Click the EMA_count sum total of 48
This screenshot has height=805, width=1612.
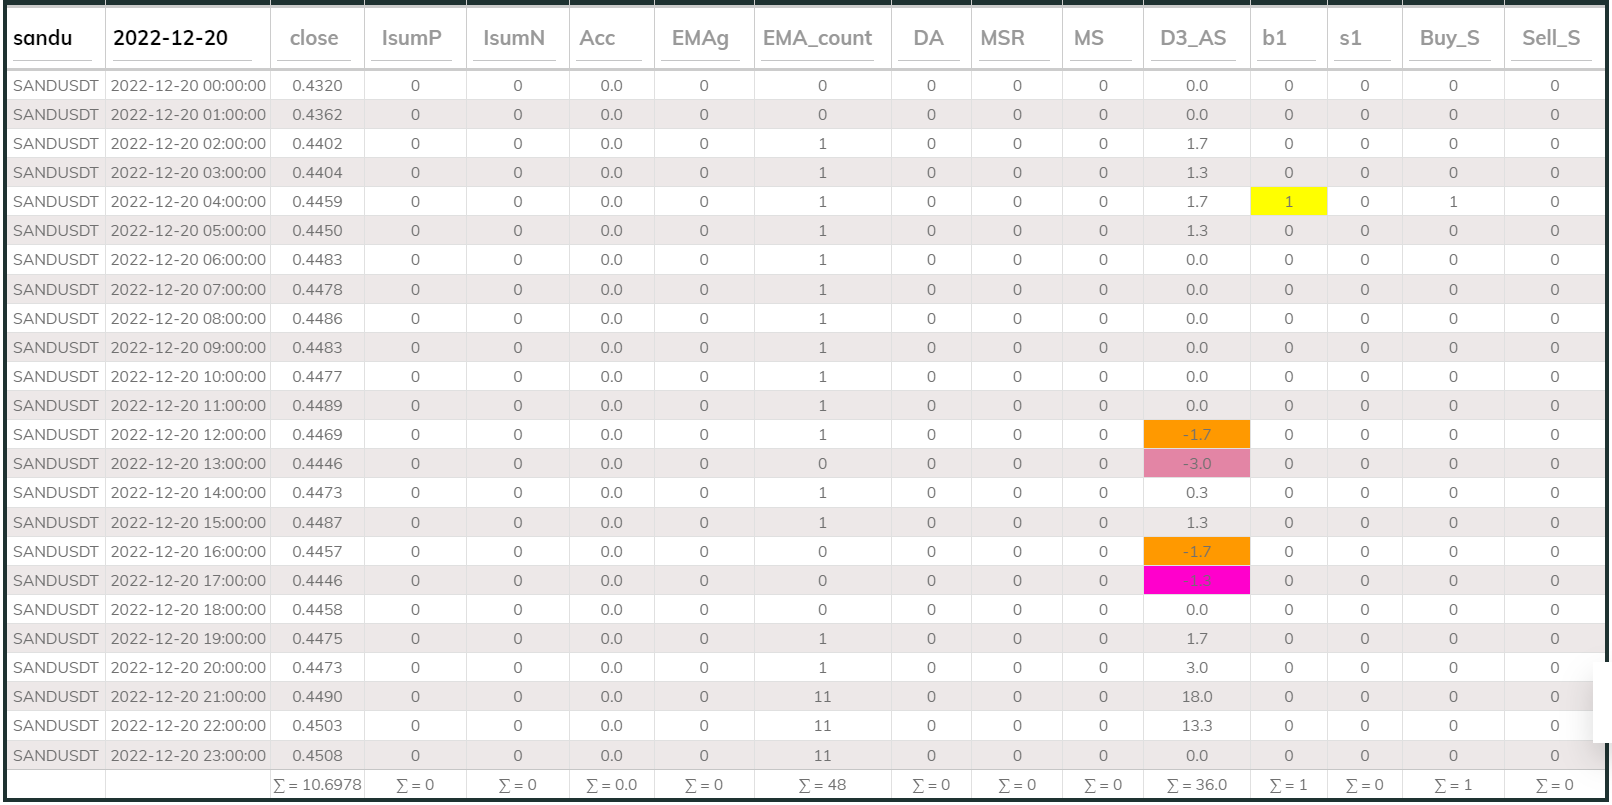coord(822,785)
